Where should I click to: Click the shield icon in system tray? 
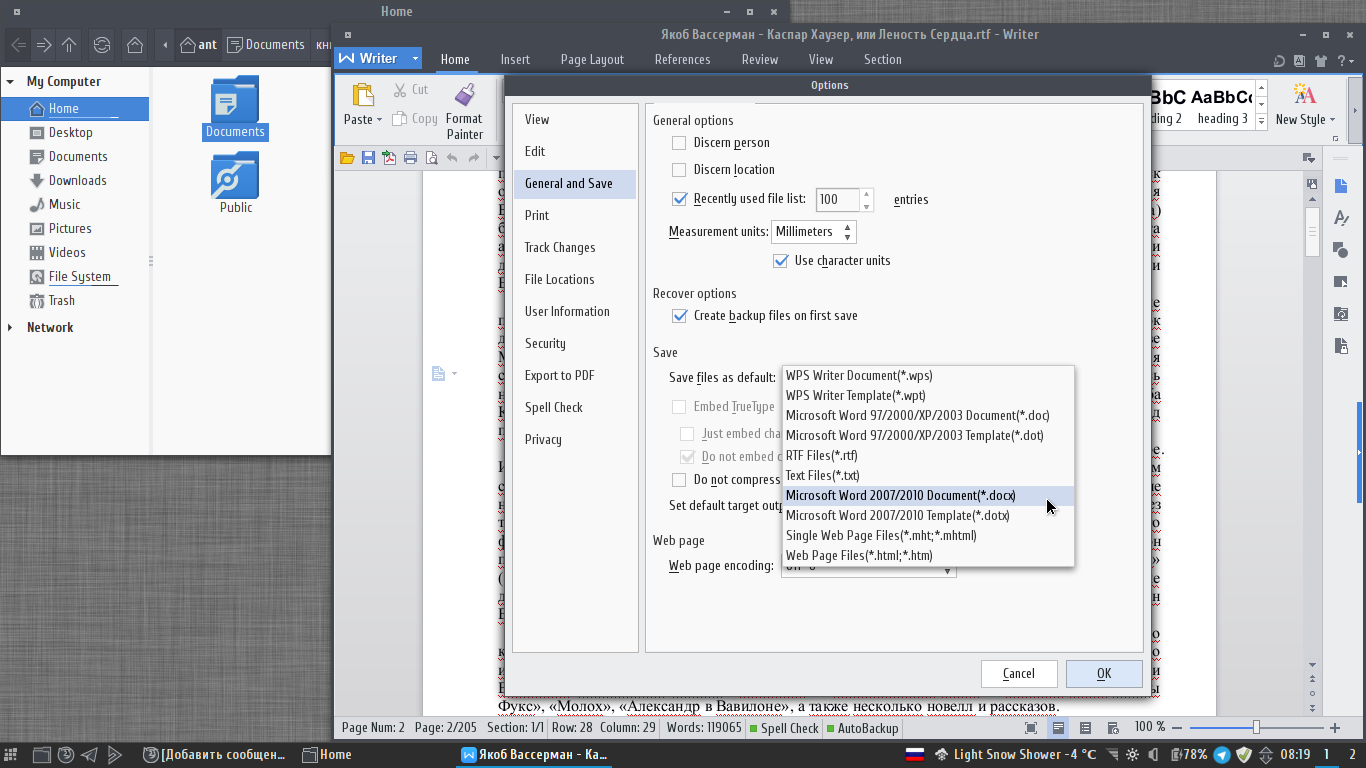pyautogui.click(x=1244, y=755)
